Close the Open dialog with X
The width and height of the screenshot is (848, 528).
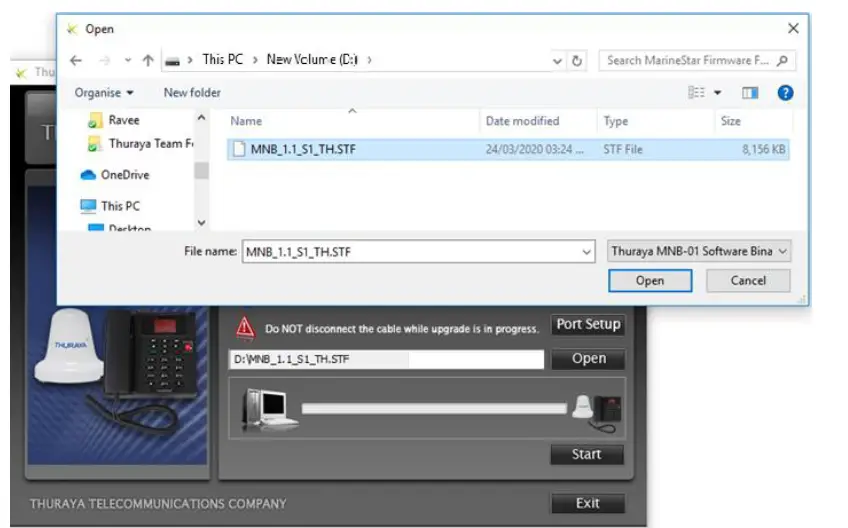point(793,28)
